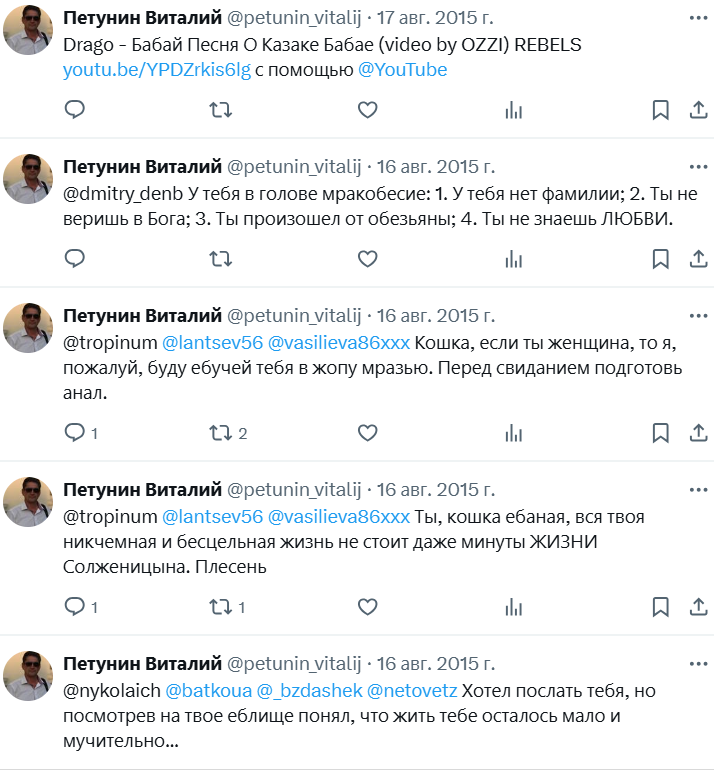Like the tweet ending with "Плесень"
Image resolution: width=714 pixels, height=770 pixels.
[367, 606]
